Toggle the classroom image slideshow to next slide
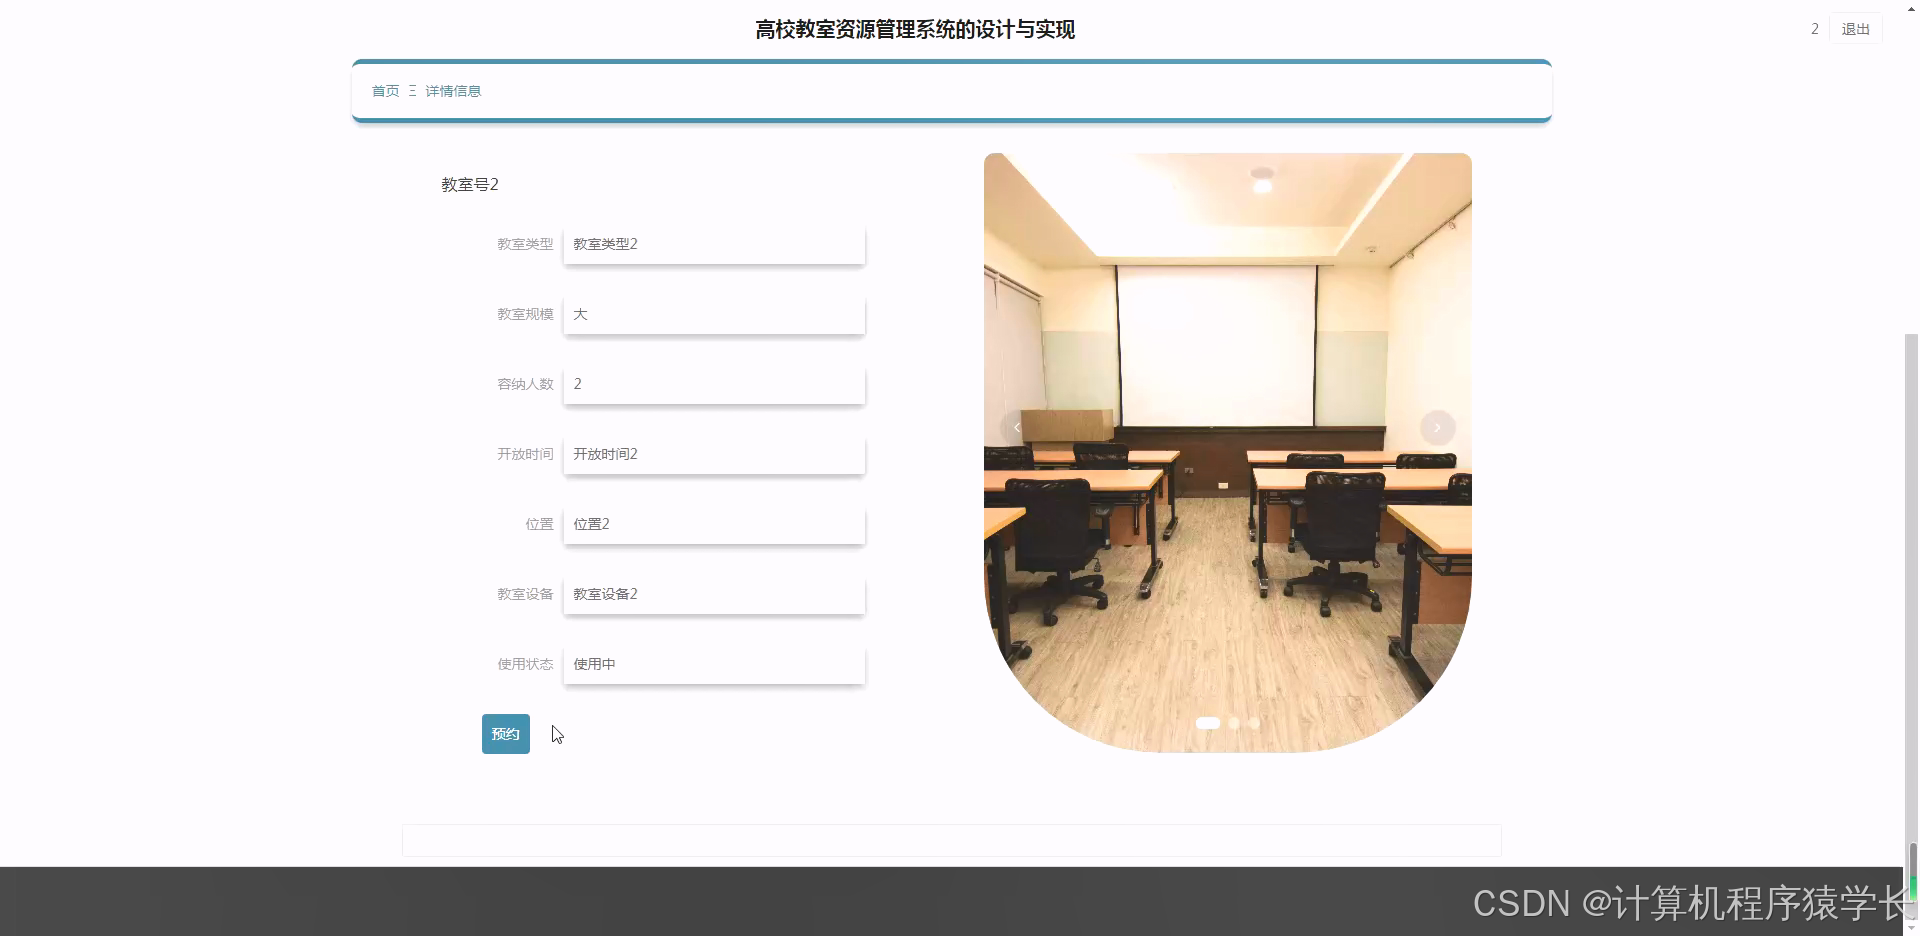 1438,427
